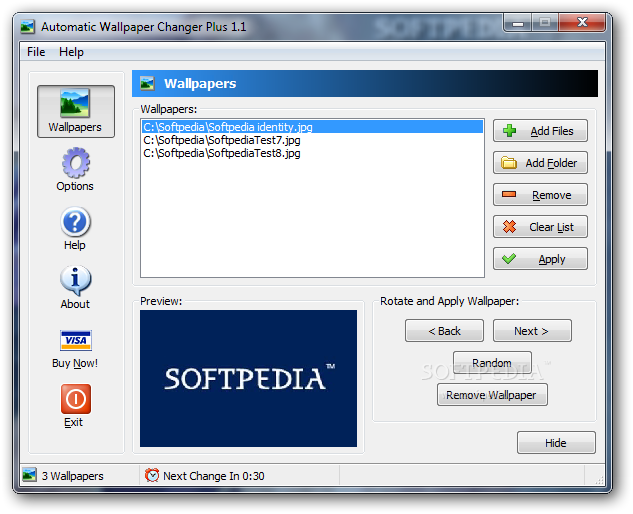Advance to next wallpaper with Next
633x514 pixels.
532,331
